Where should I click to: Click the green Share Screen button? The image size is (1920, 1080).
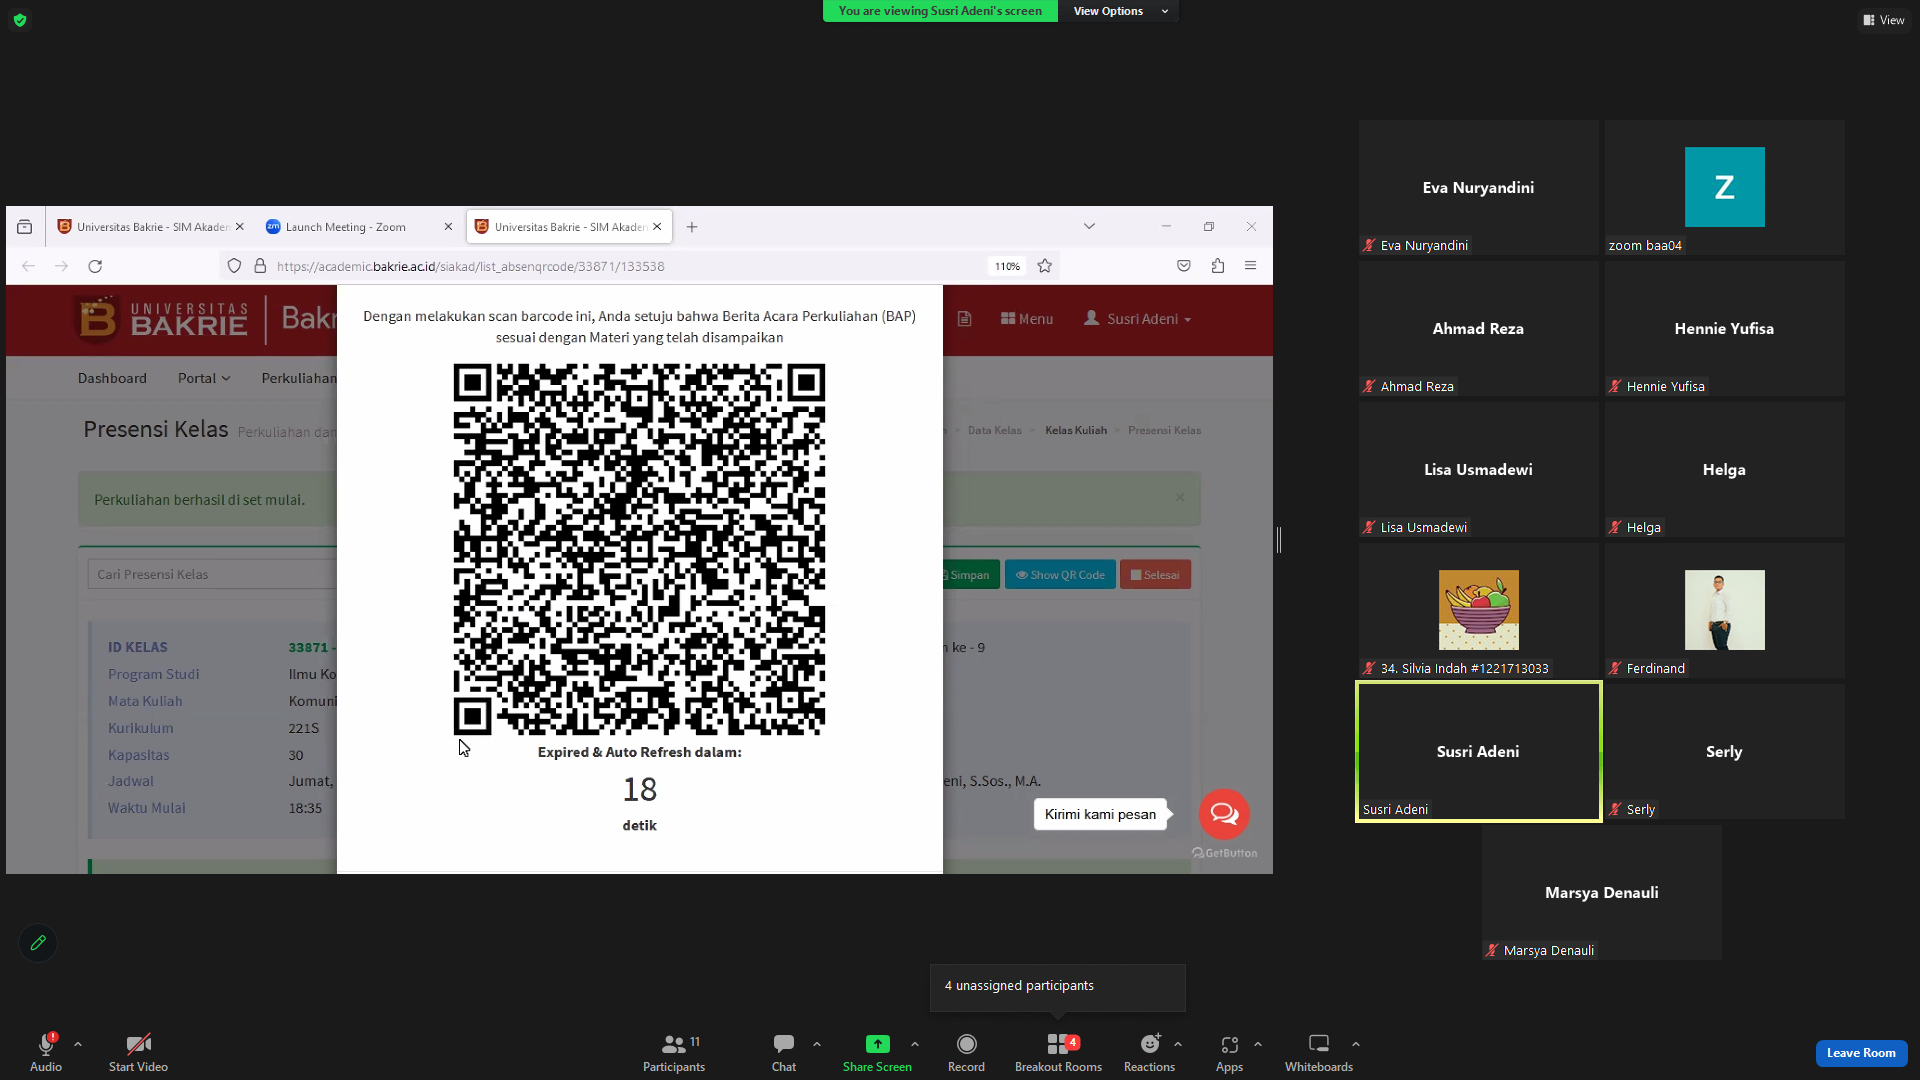point(877,1051)
